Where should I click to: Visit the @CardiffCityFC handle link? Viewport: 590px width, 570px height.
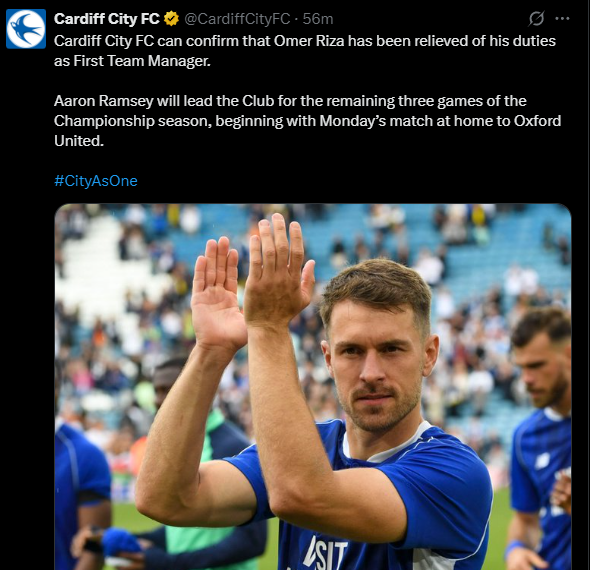point(237,19)
